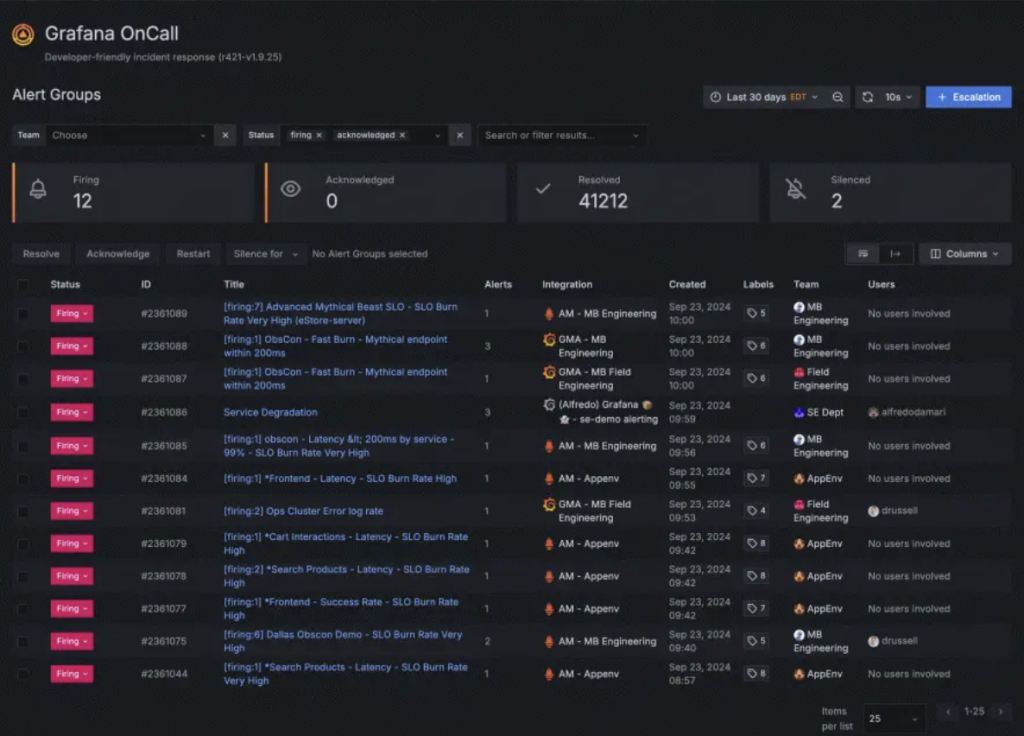Check the box for alert #2361081

(x=23, y=511)
